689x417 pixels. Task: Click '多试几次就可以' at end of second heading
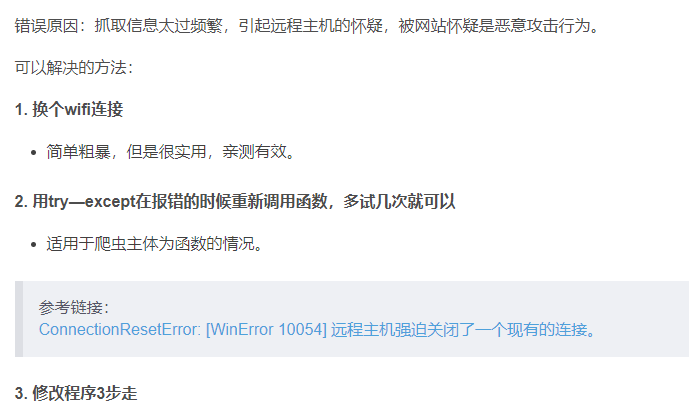(399, 202)
